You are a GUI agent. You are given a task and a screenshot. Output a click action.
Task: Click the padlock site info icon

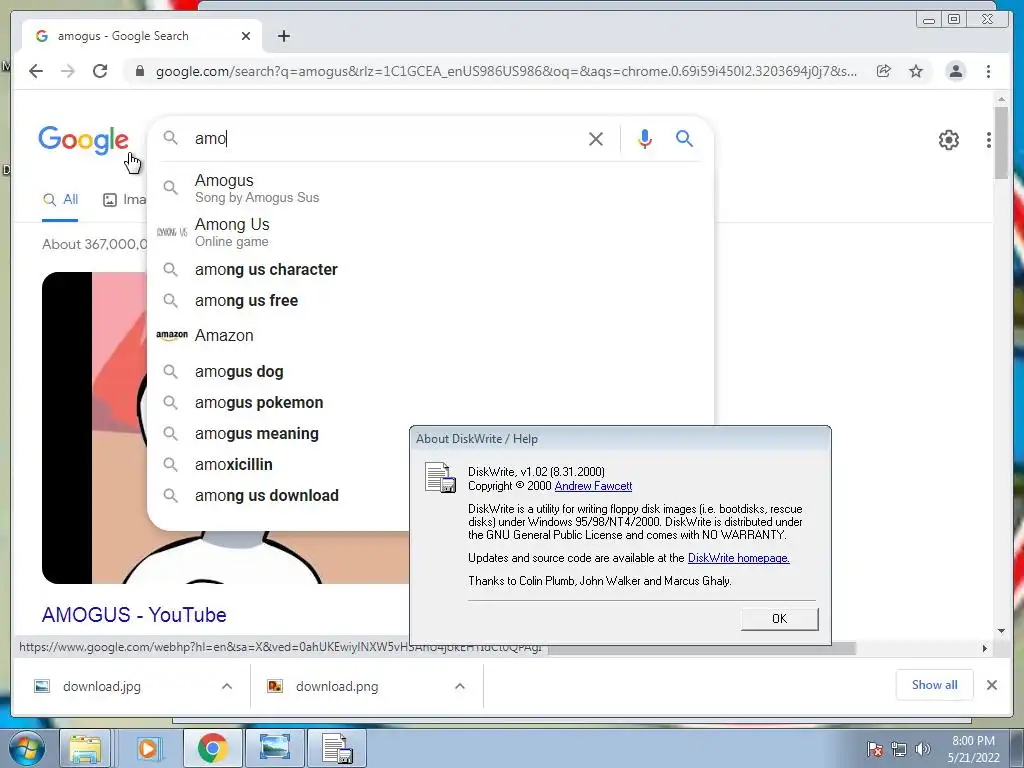click(139, 71)
